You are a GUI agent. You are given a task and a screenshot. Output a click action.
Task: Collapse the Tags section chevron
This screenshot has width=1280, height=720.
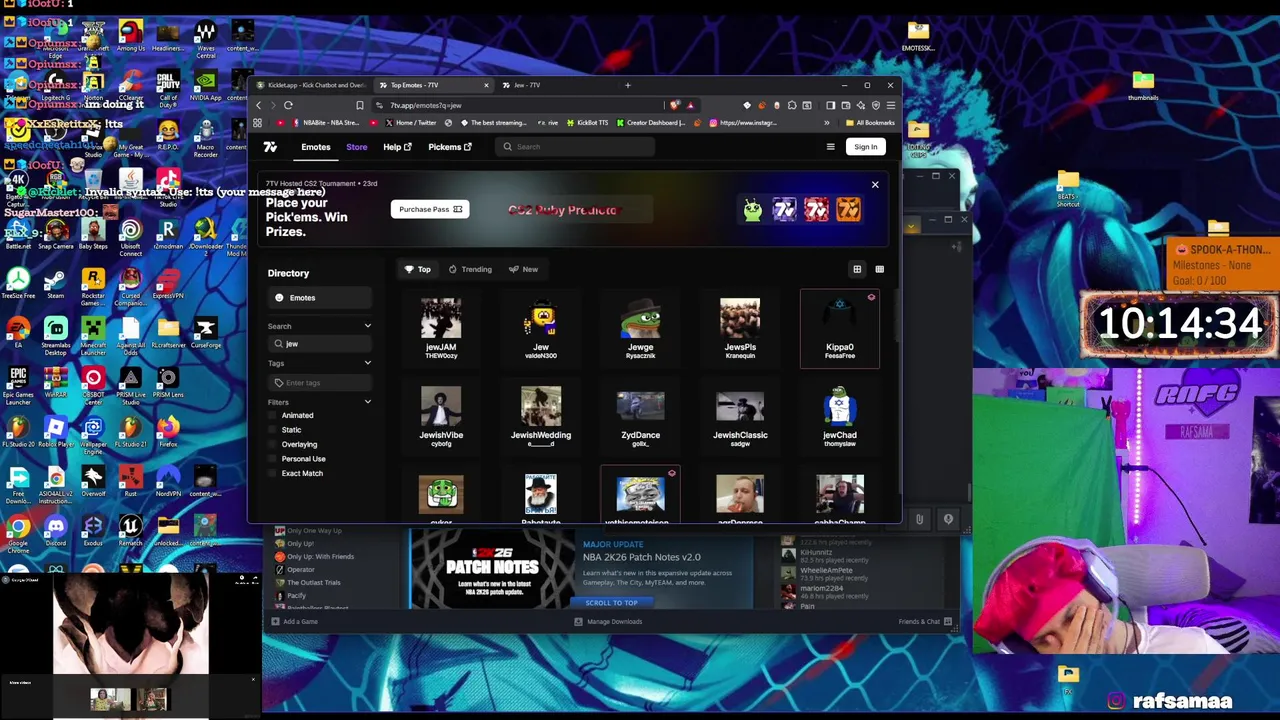(367, 363)
